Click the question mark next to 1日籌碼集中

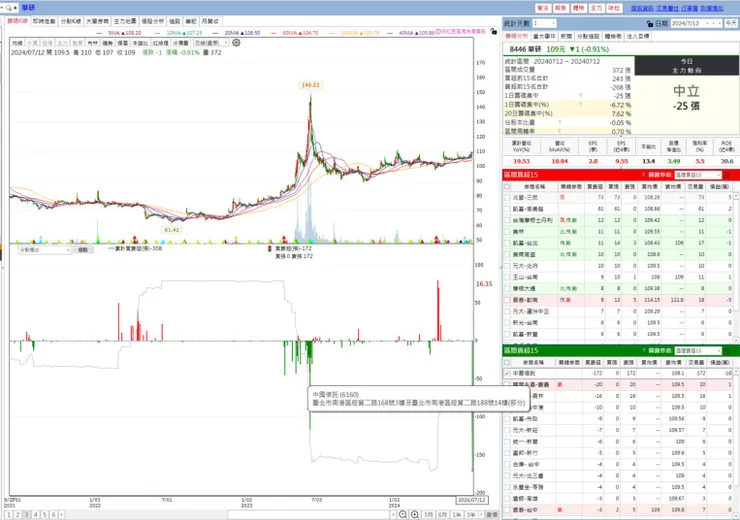(x=580, y=96)
